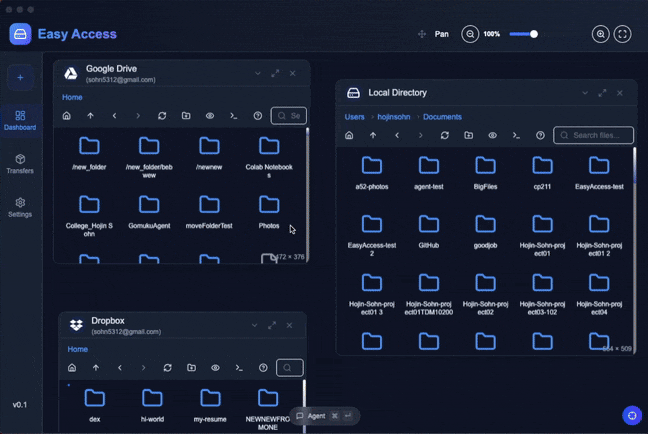Click home icon in Dropbox toolbar
This screenshot has width=648, height=434.
(72, 367)
